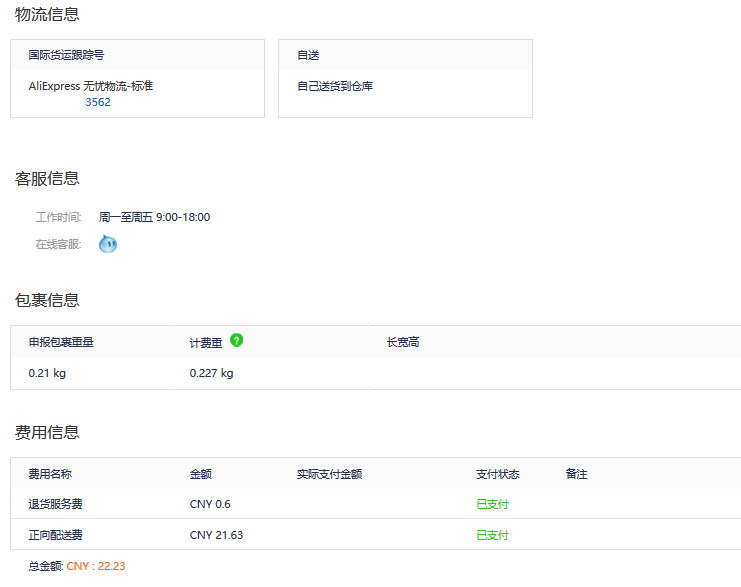Select the 国际货运跟踪号 card header
This screenshot has height=587, width=741.
coord(66,55)
